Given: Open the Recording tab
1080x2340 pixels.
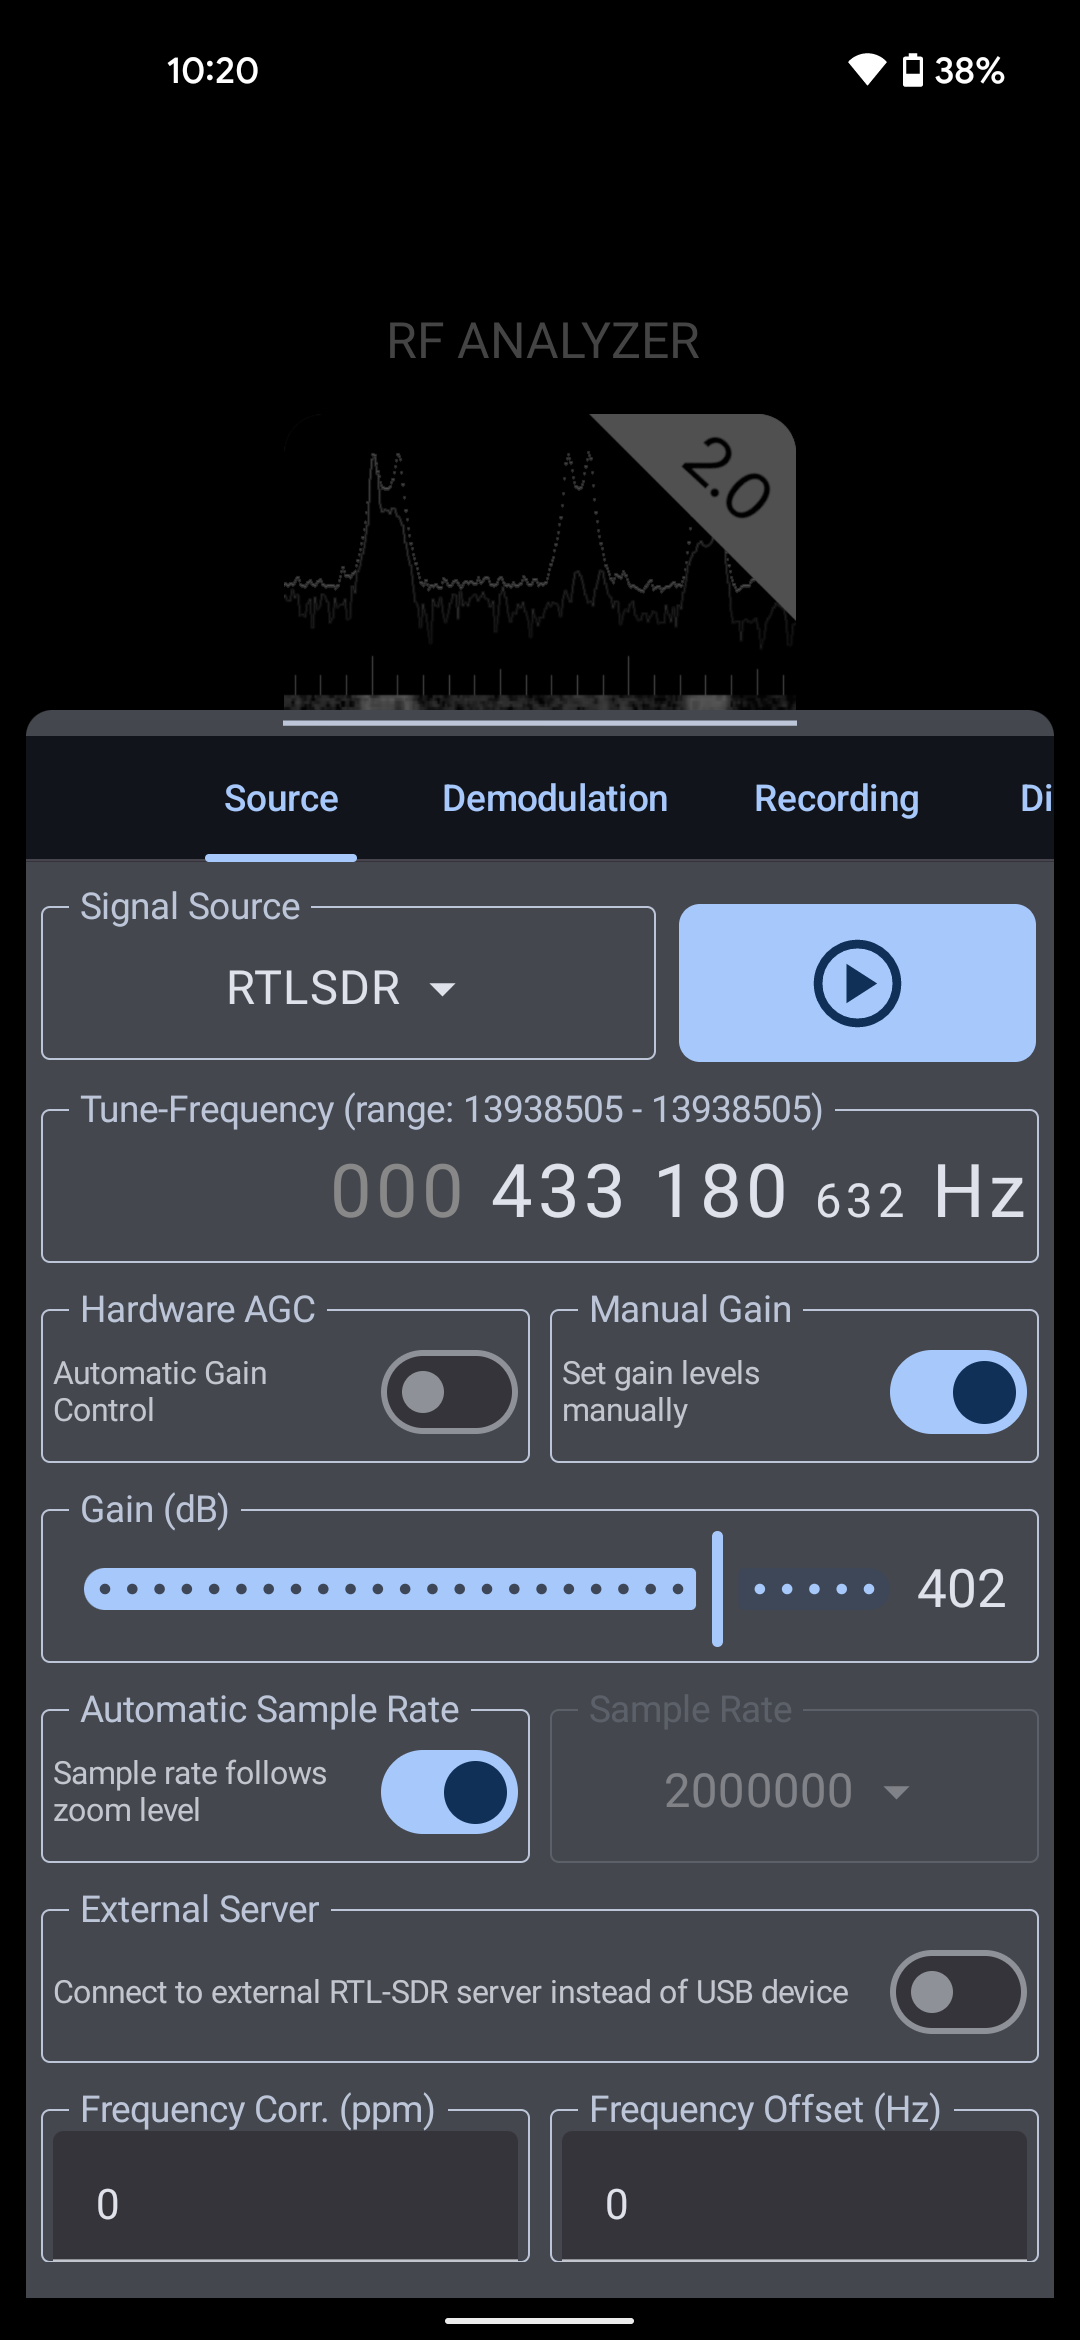Looking at the screenshot, I should pyautogui.click(x=836, y=799).
